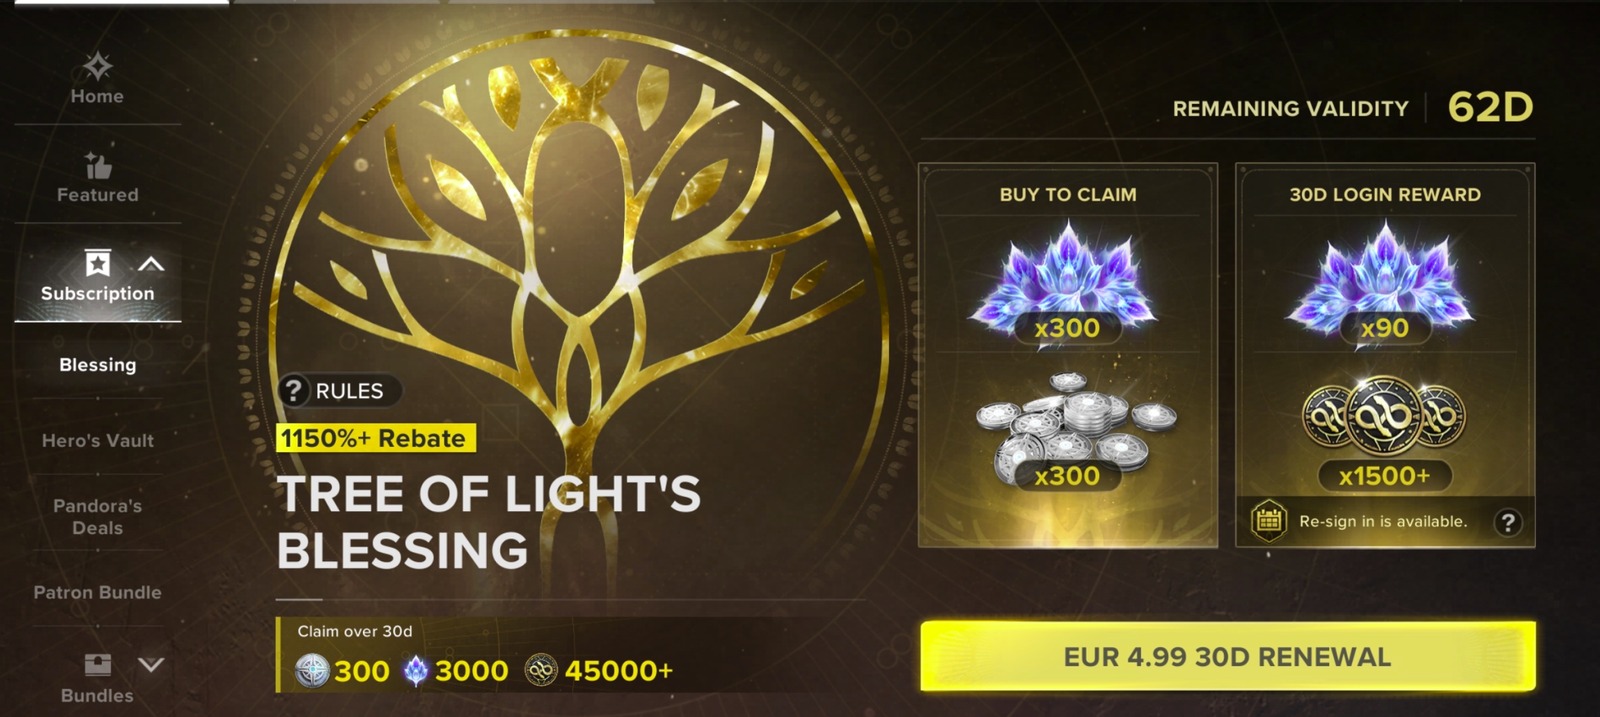
Task: Click the 30D Login Reward card
Action: coord(1385,355)
